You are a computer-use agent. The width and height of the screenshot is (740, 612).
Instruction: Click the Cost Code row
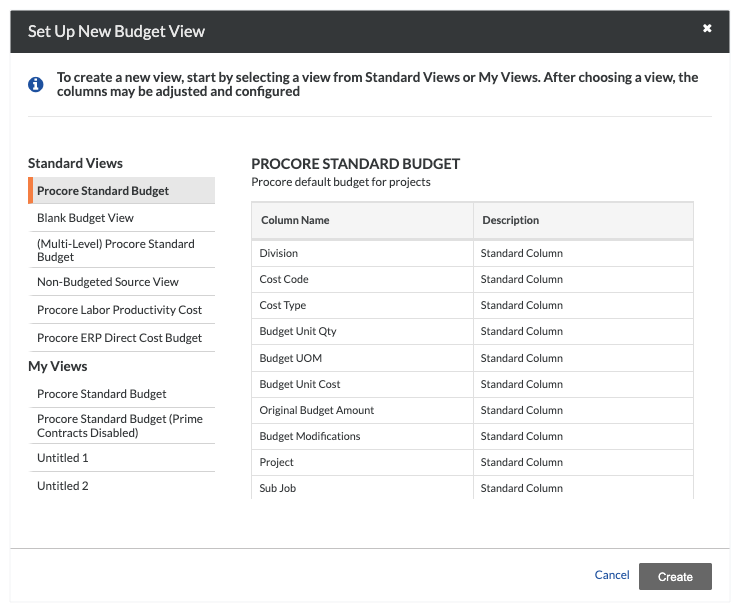472,279
